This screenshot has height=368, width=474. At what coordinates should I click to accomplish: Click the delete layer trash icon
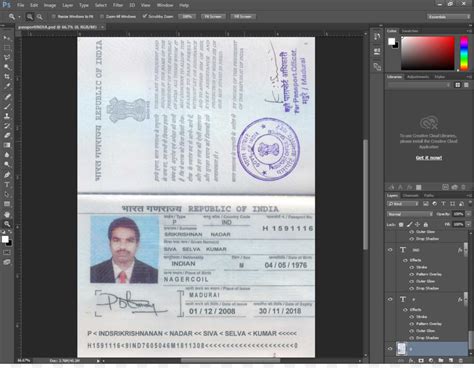[460, 360]
